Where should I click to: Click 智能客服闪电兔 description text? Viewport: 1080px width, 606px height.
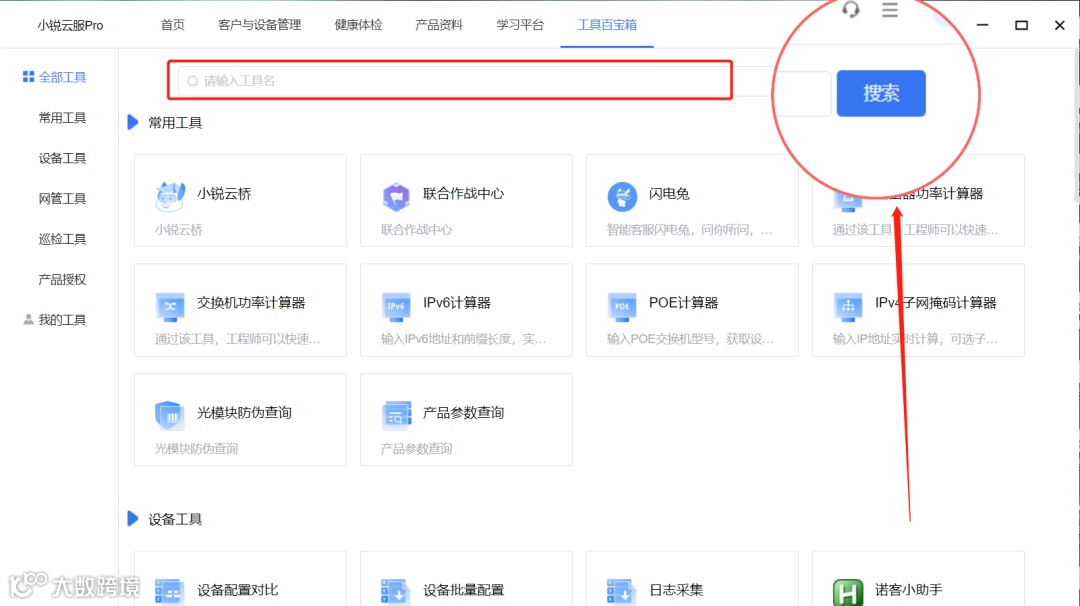point(689,229)
